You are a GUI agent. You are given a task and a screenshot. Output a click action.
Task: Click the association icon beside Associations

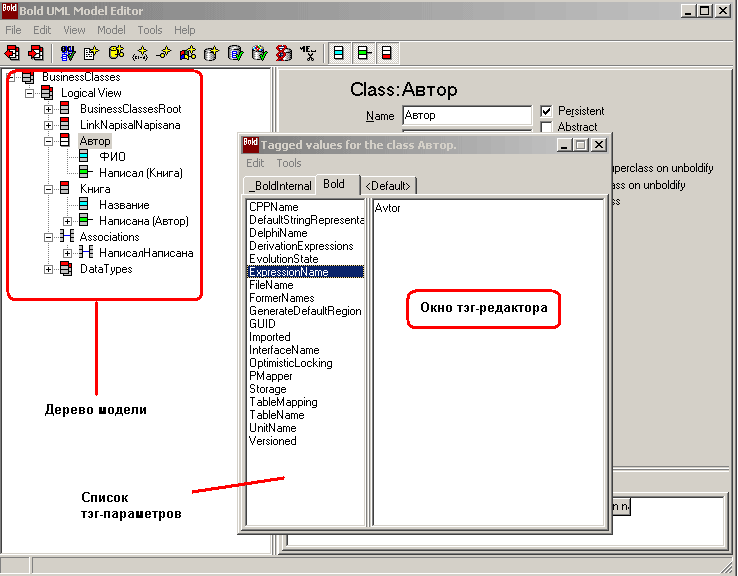(x=66, y=236)
